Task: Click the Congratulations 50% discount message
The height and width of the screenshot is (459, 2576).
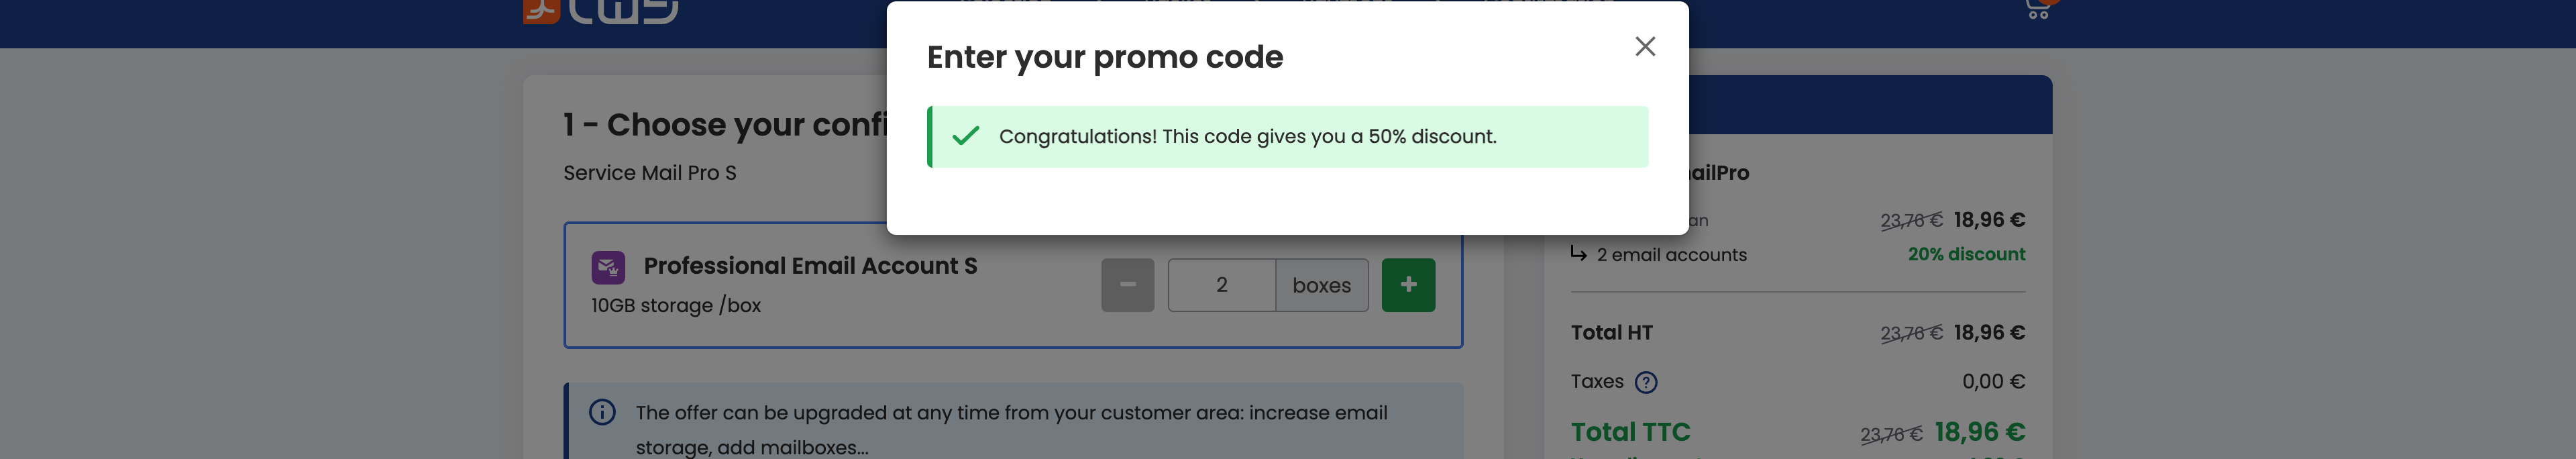Action: pyautogui.click(x=1247, y=137)
